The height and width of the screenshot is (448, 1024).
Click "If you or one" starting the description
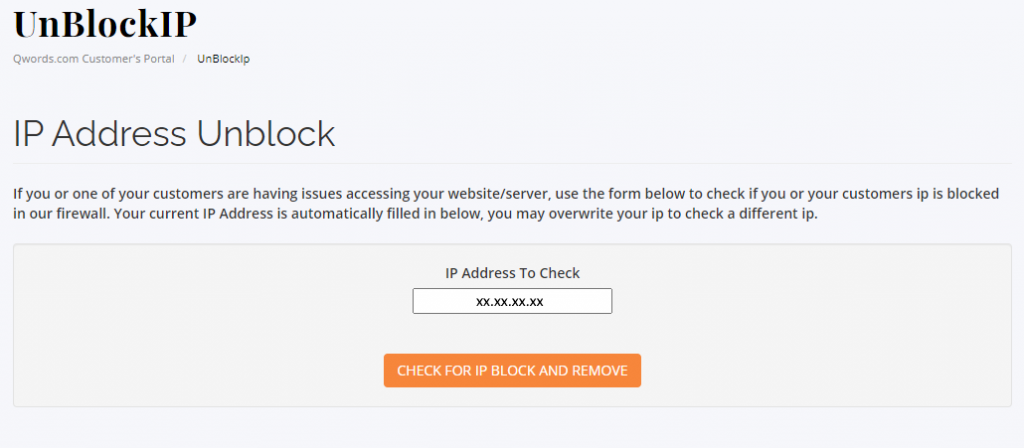pyautogui.click(x=54, y=194)
